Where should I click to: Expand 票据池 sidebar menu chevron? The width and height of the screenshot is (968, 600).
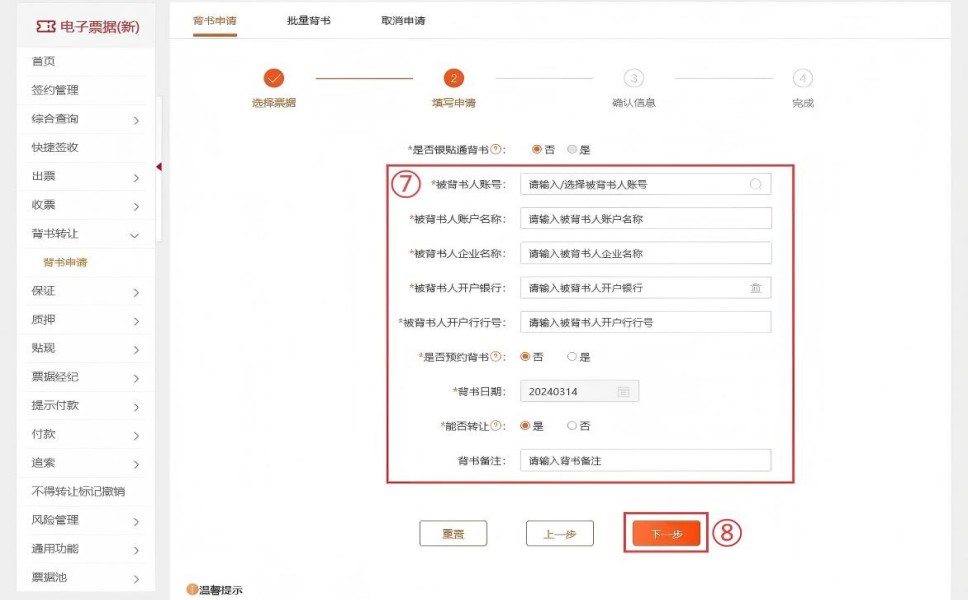point(136,579)
